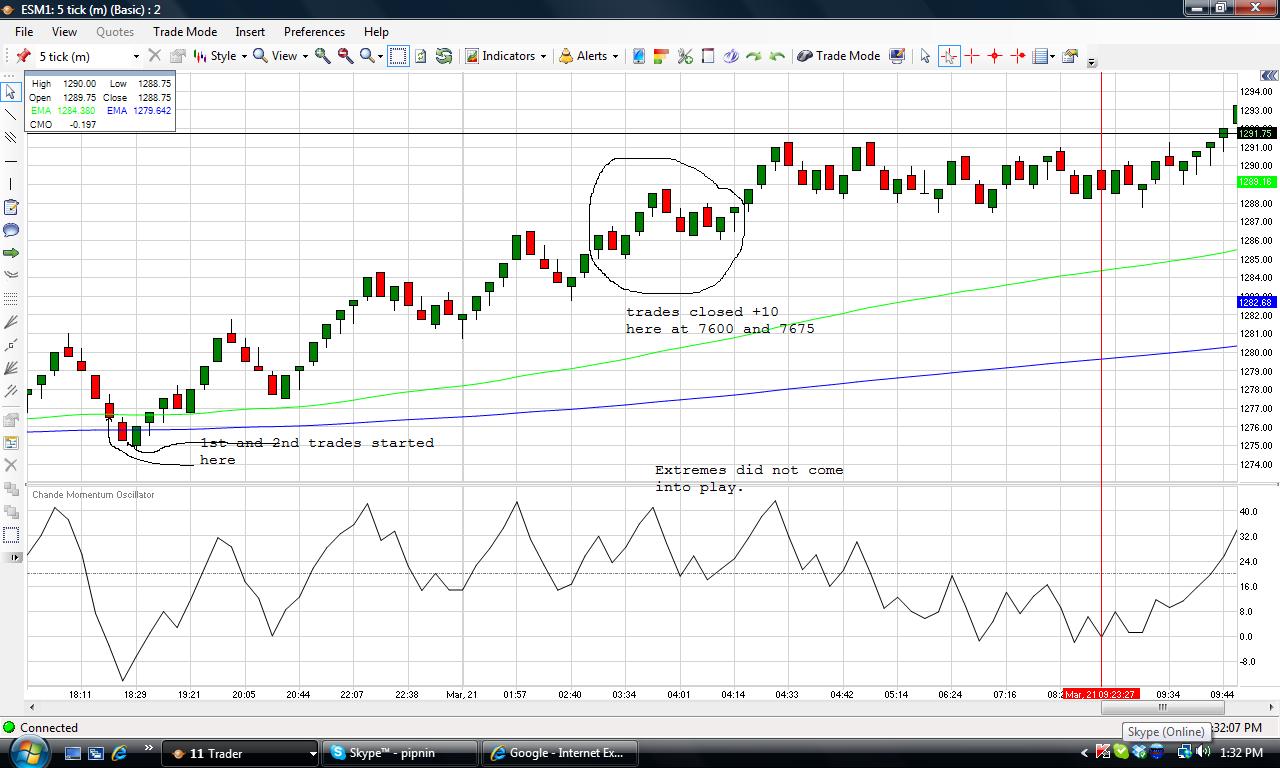The height and width of the screenshot is (768, 1280).
Task: Open the Preferences menu
Action: [x=314, y=32]
